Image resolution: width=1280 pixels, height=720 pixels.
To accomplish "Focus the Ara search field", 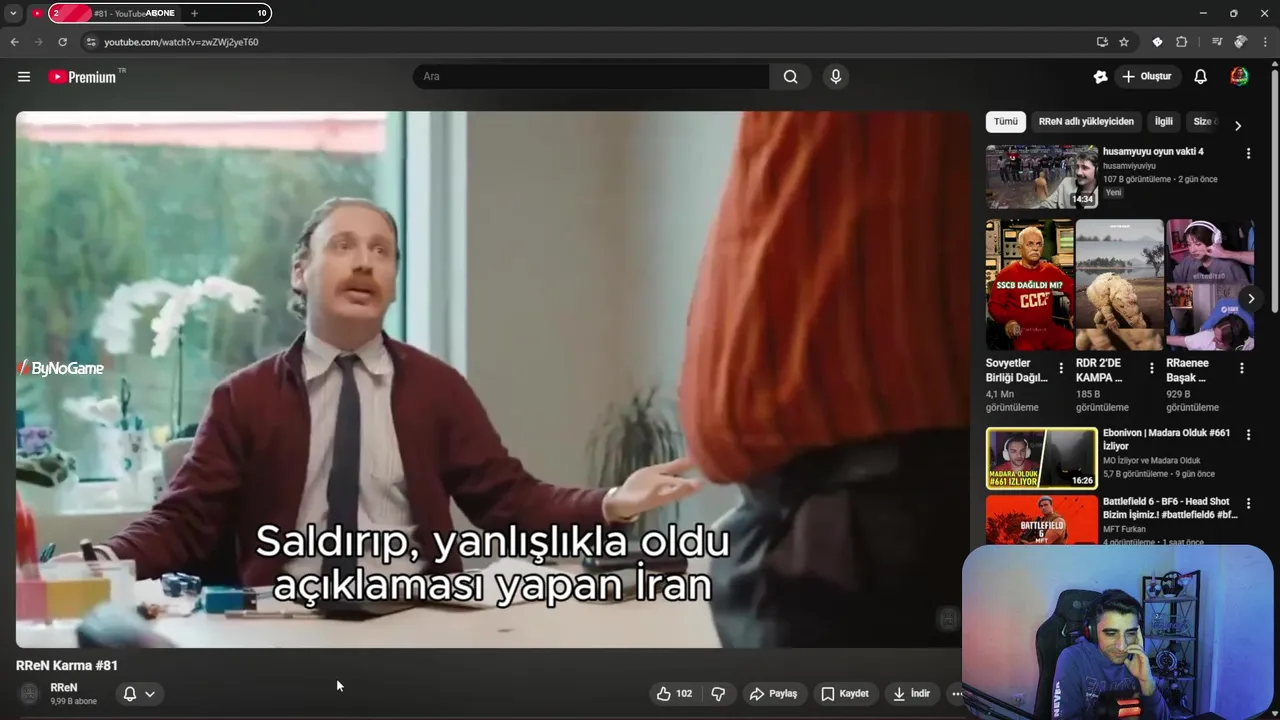I will pos(591,77).
